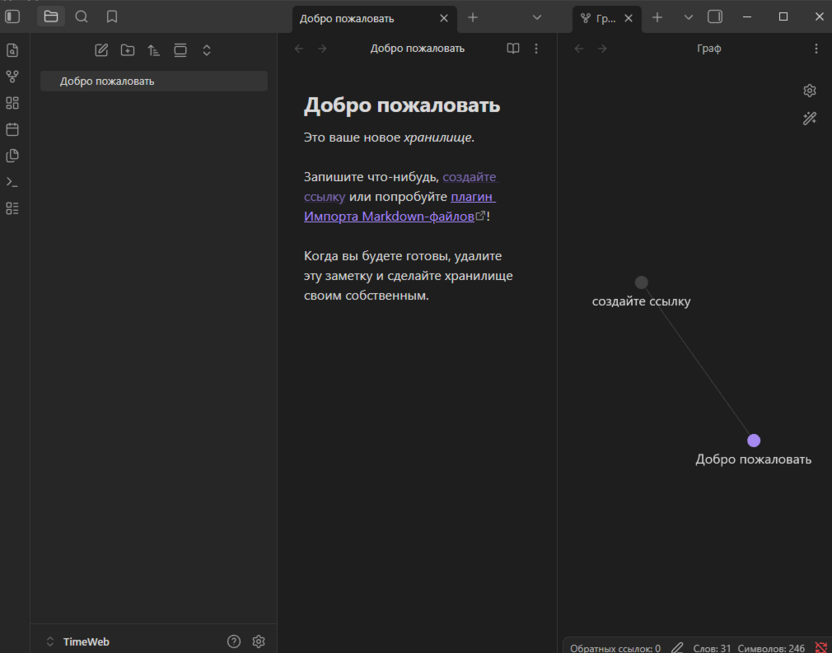Open graph settings gear icon
Viewport: 832px width, 653px height.
[810, 91]
